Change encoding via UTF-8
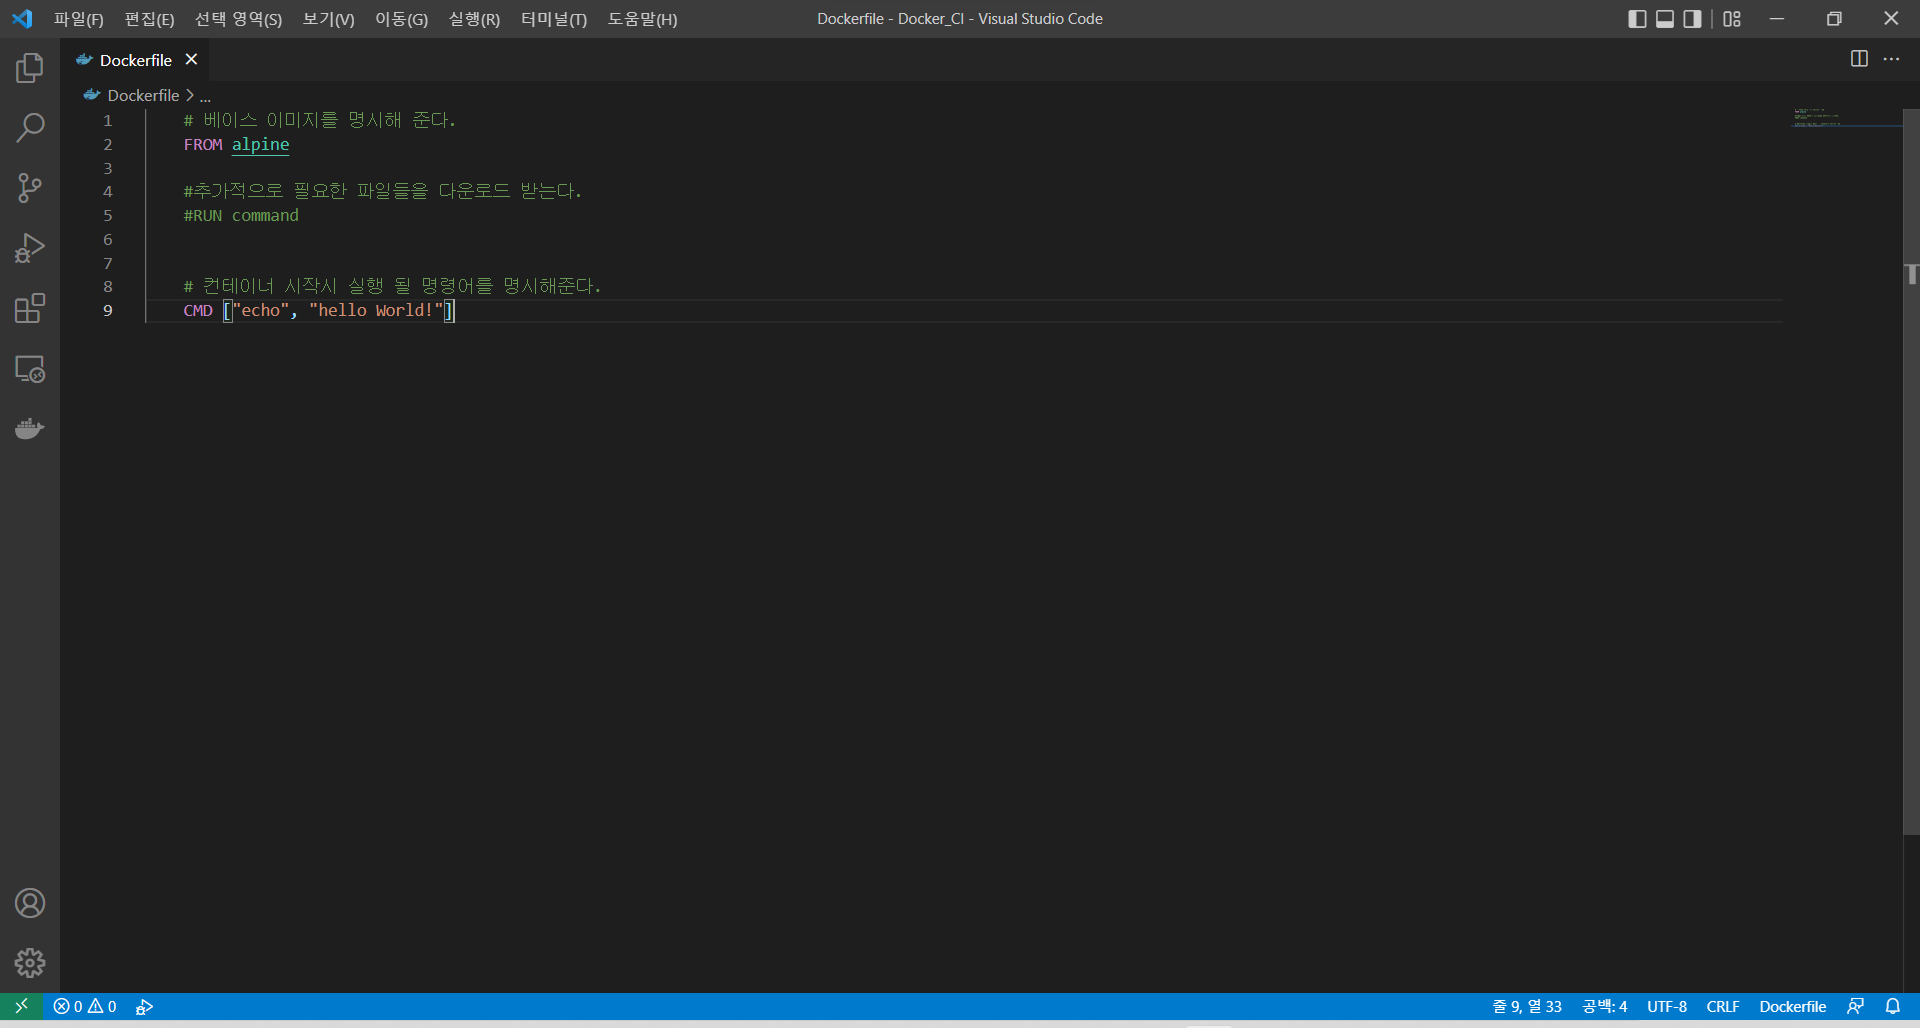Image resolution: width=1920 pixels, height=1028 pixels. point(1667,1006)
